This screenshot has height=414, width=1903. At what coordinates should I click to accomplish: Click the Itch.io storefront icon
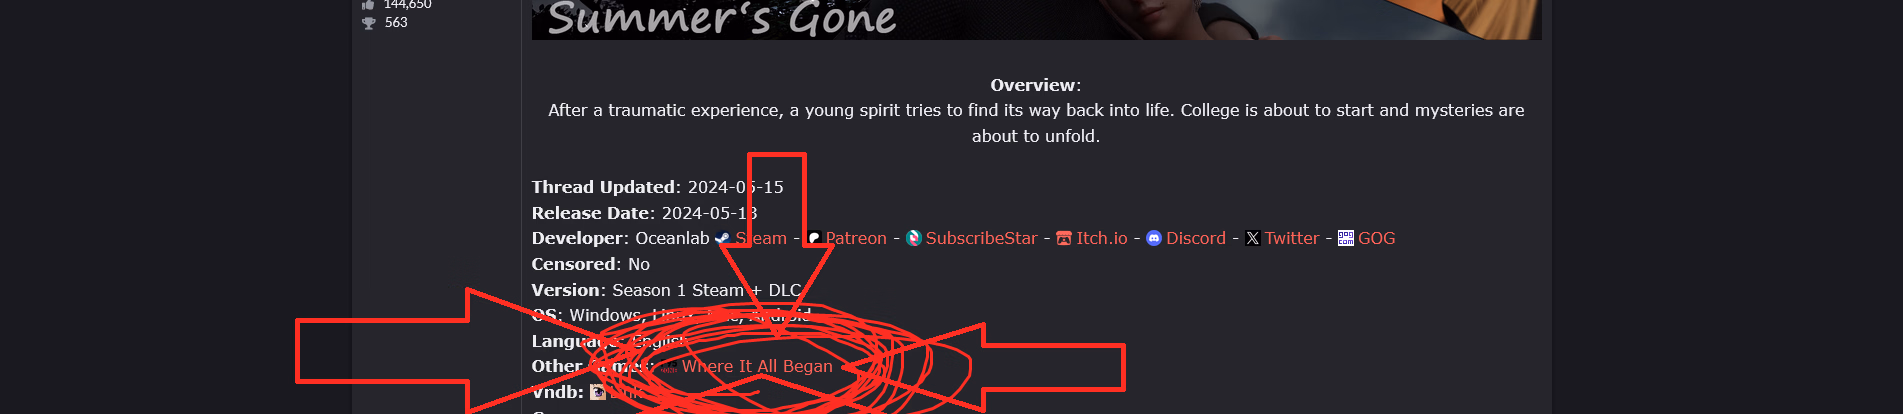(x=1064, y=238)
